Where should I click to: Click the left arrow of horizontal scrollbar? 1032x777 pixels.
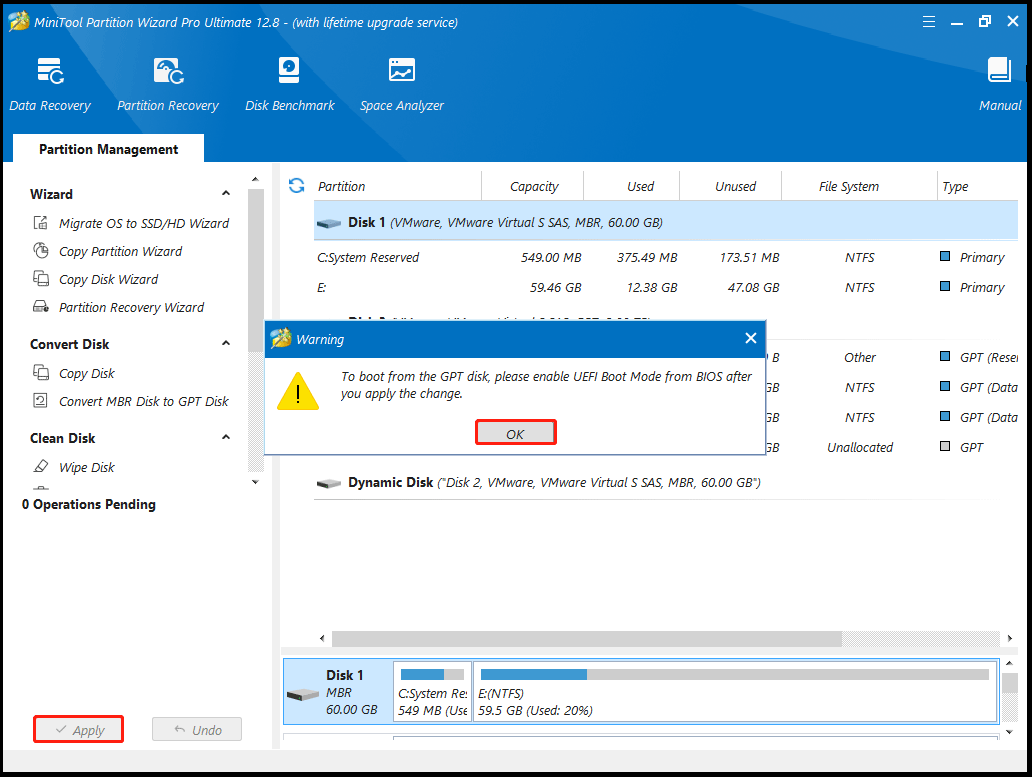322,638
